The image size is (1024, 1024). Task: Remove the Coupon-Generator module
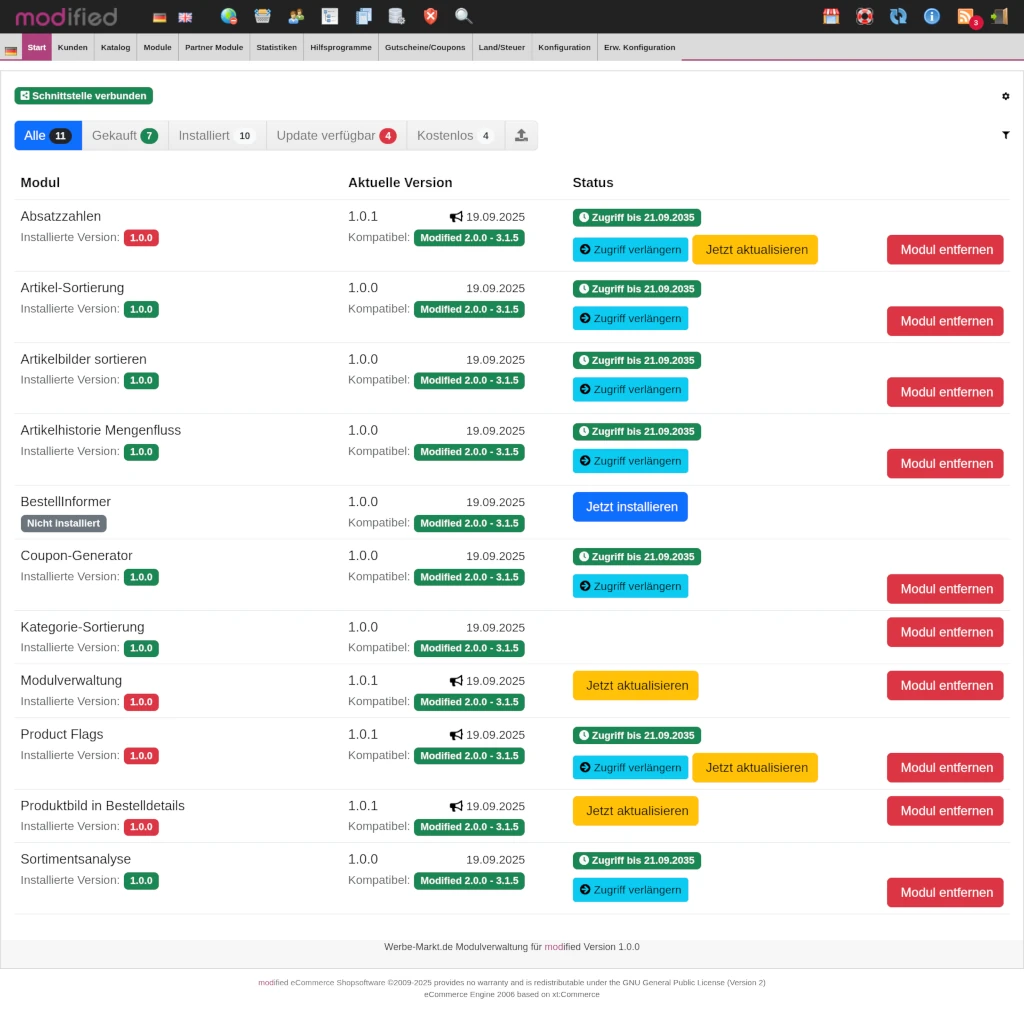click(x=945, y=589)
